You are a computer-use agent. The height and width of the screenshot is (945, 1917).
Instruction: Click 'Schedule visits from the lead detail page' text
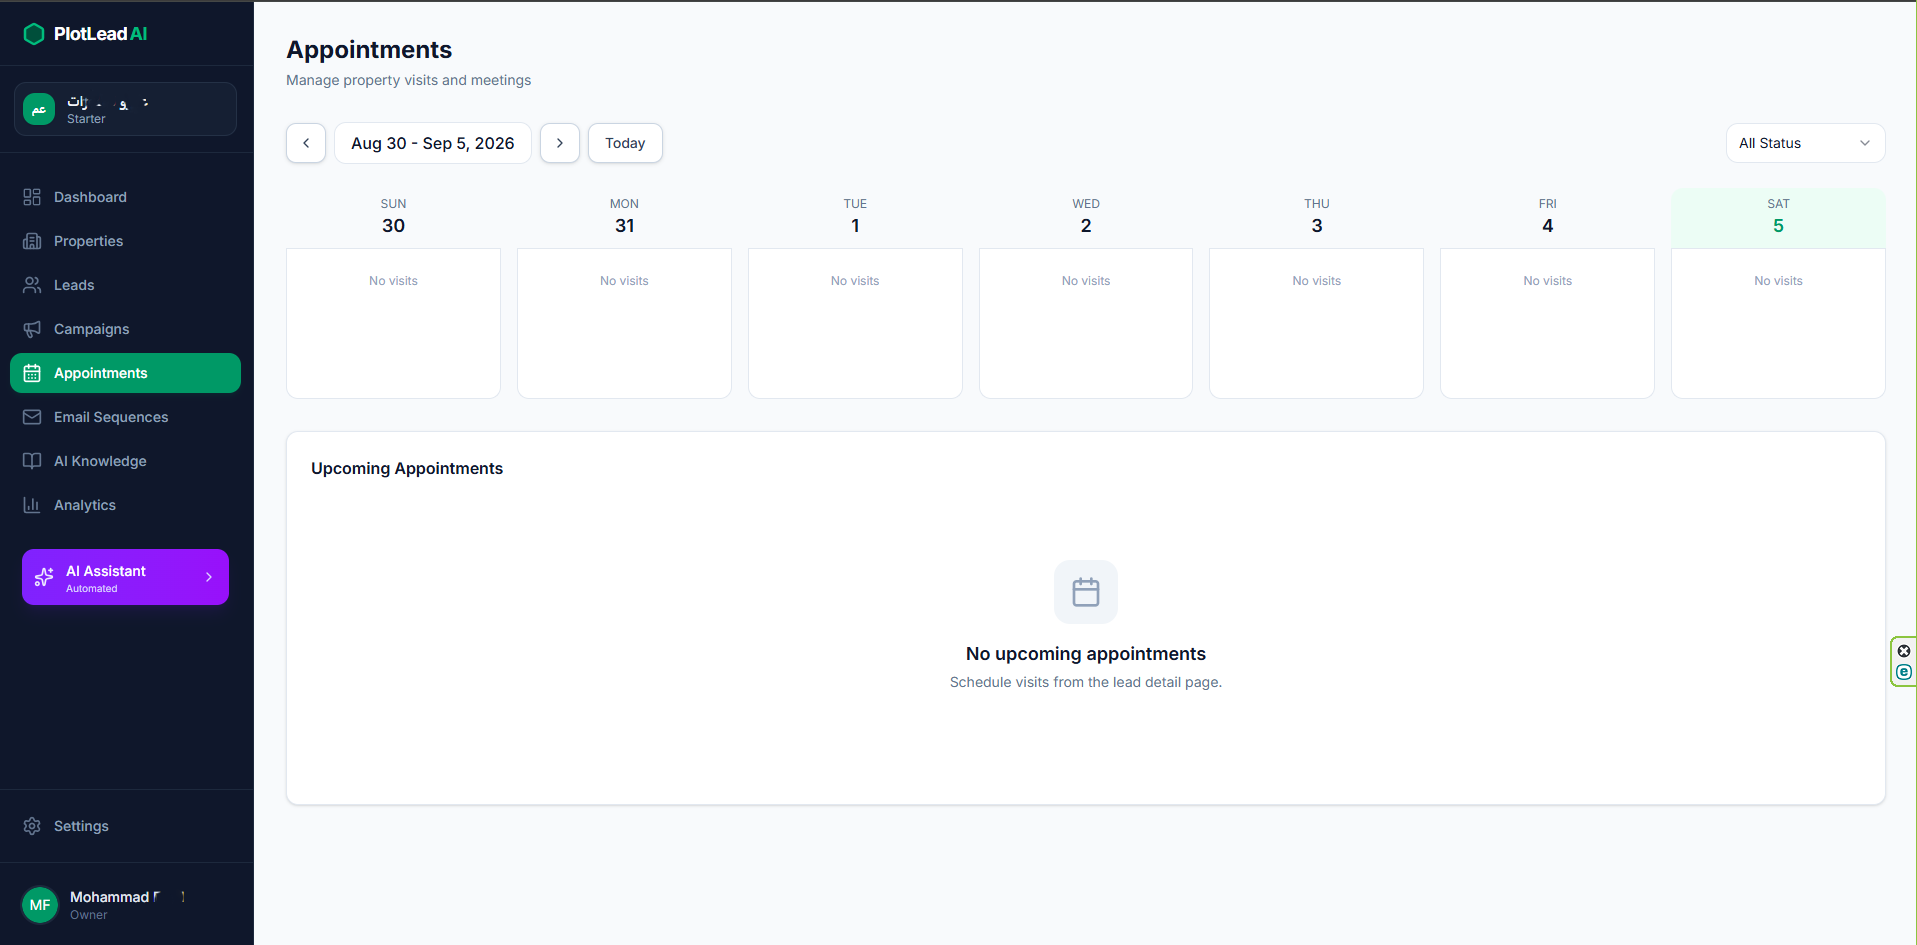pyautogui.click(x=1086, y=682)
